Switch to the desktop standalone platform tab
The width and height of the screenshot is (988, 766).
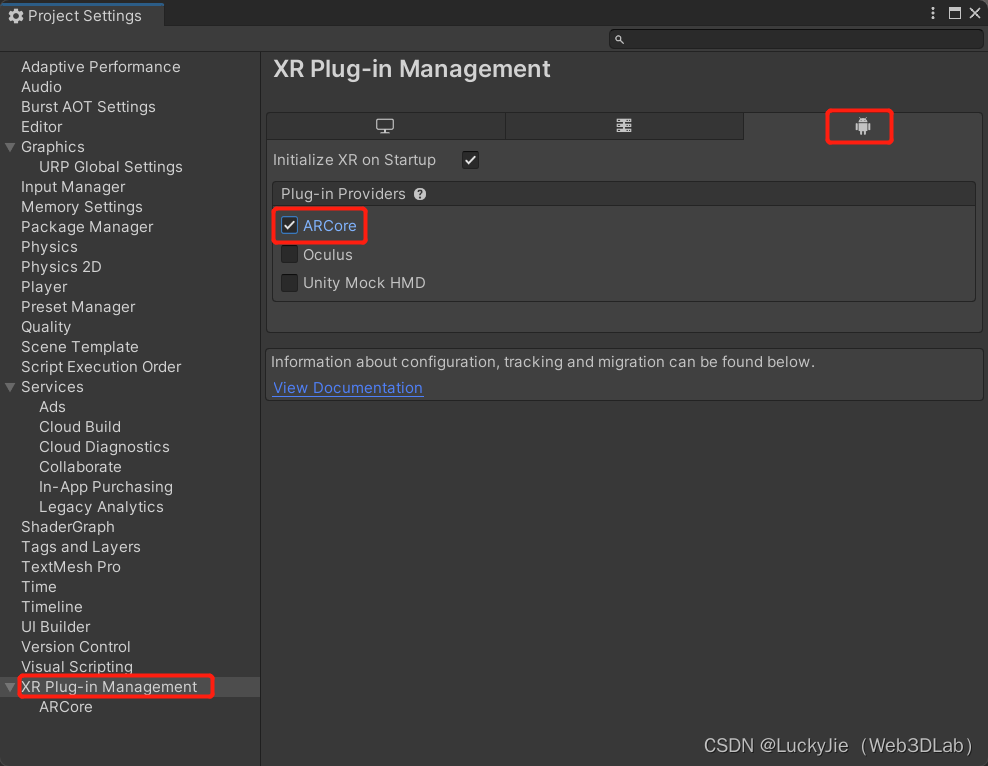coord(385,126)
